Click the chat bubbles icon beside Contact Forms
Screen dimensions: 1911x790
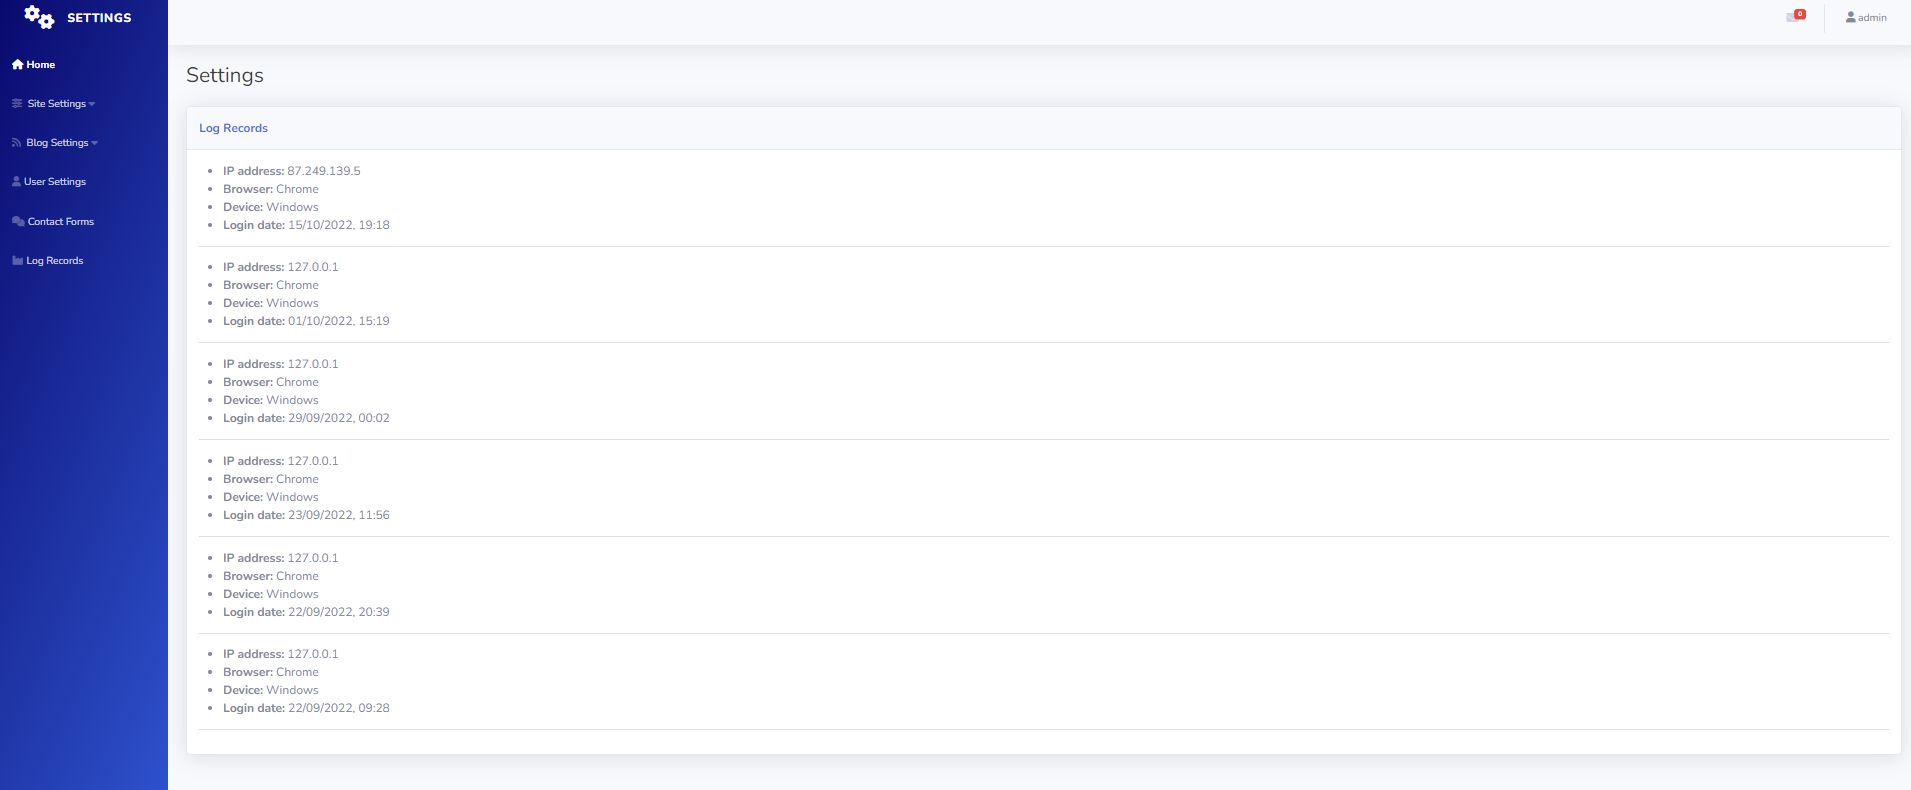[18, 221]
